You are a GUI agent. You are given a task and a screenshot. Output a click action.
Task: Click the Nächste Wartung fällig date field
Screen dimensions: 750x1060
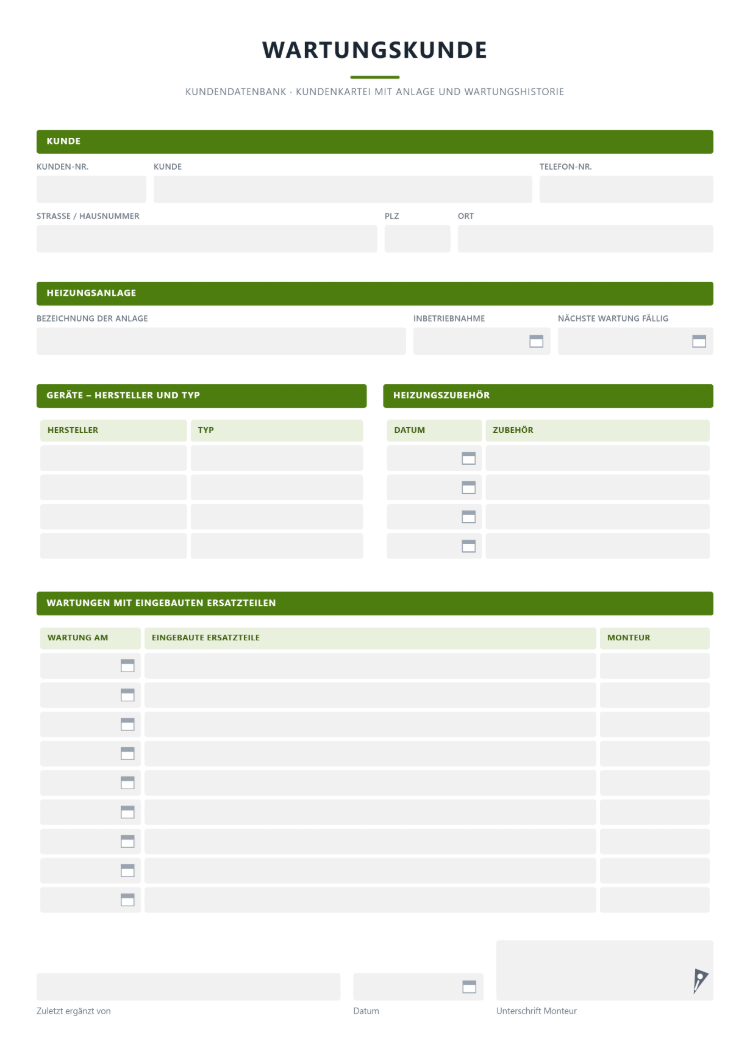click(x=636, y=341)
